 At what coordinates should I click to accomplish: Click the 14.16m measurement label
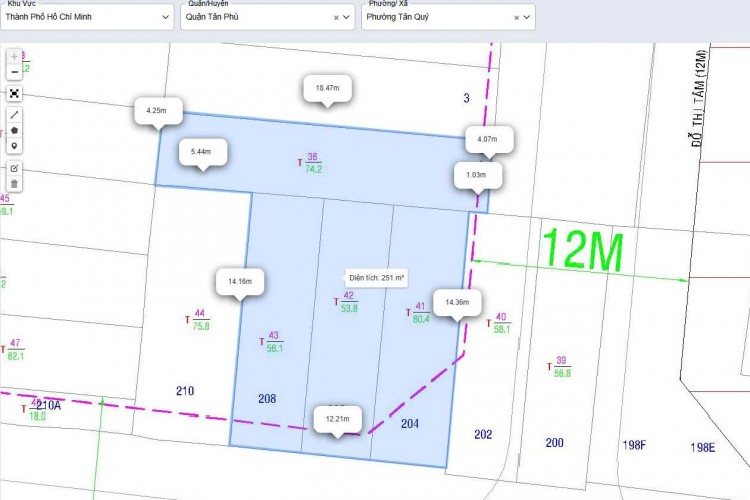click(240, 281)
